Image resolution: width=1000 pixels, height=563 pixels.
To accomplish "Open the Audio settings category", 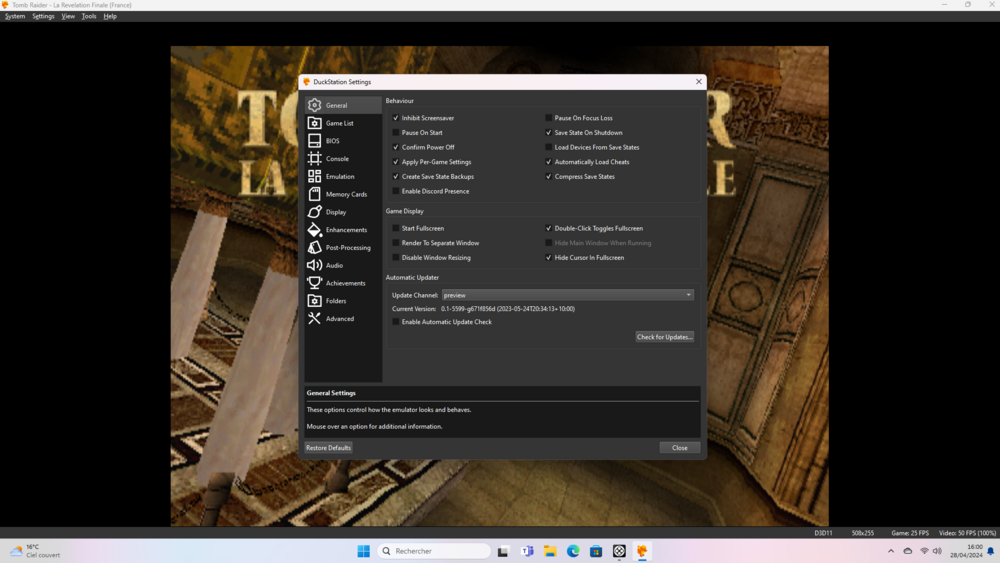I will [334, 265].
